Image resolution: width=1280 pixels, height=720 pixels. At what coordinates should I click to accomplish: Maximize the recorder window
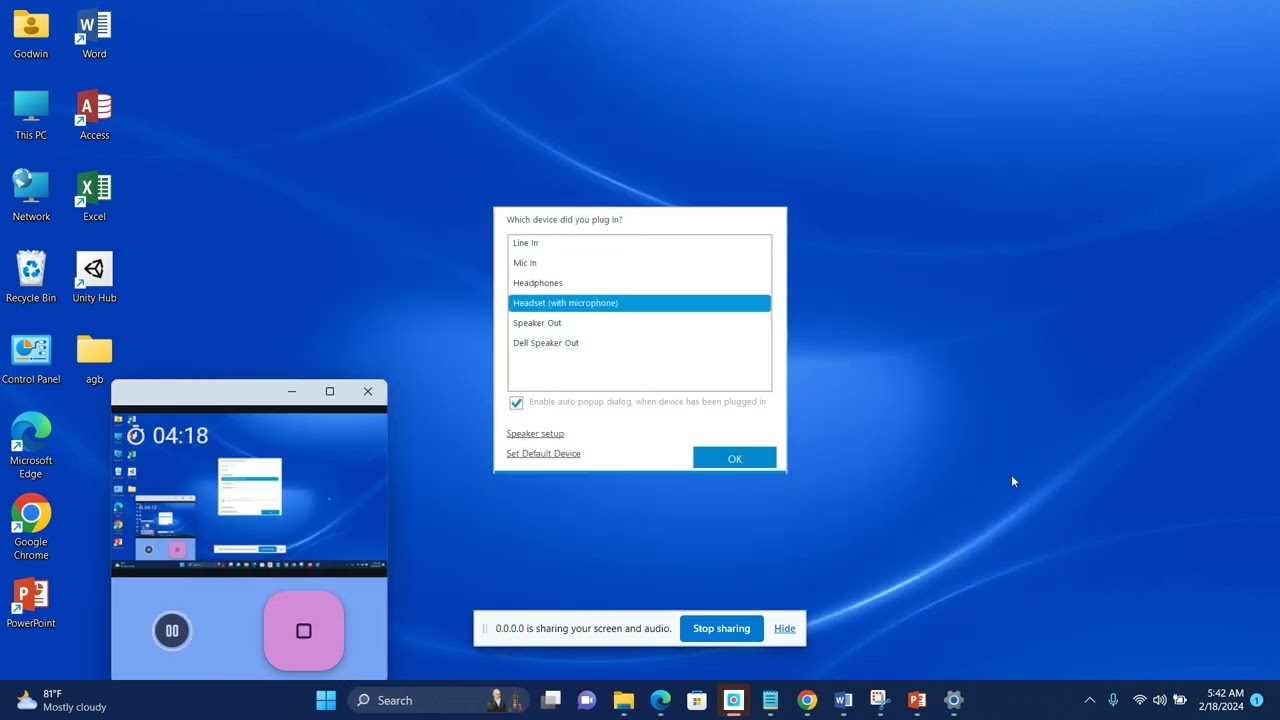click(x=330, y=392)
